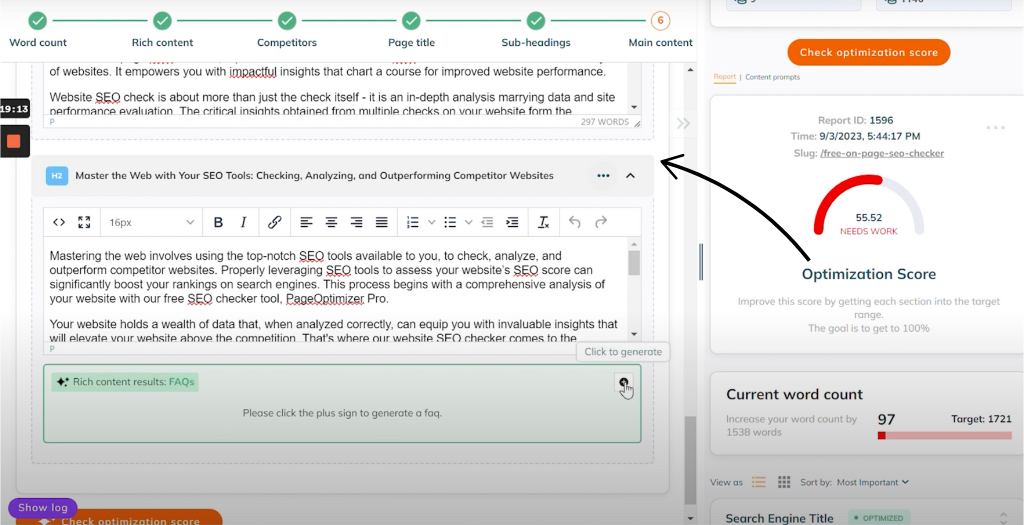Center align the paragraph text

click(x=331, y=222)
